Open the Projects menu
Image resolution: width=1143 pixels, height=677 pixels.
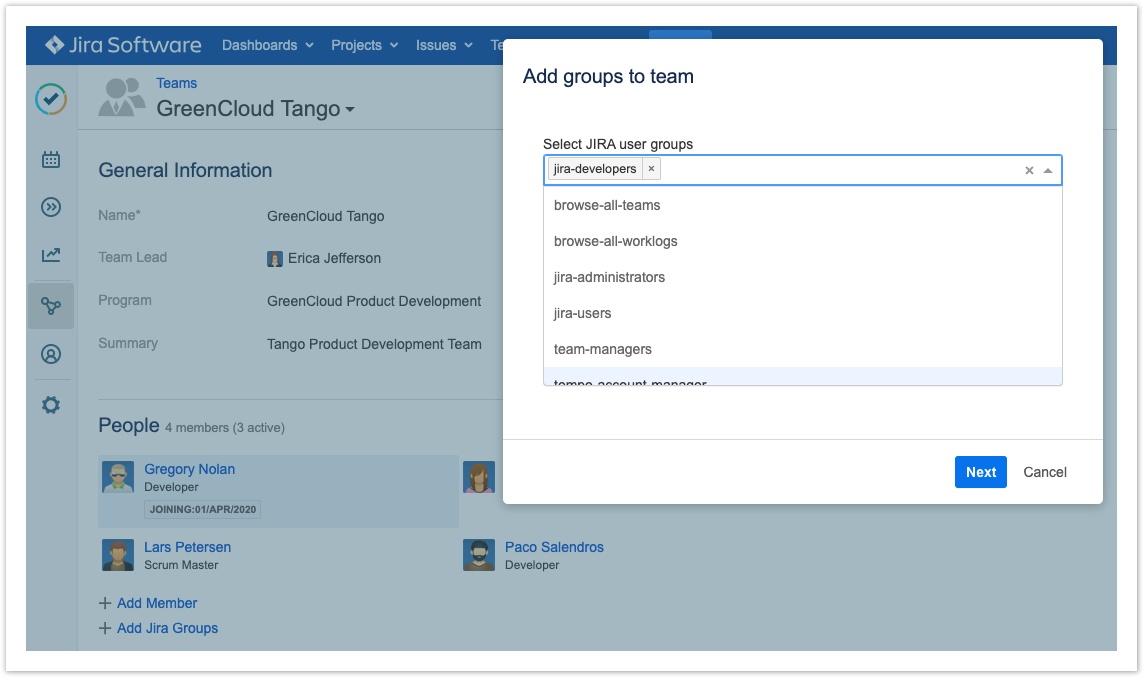[x=365, y=45]
